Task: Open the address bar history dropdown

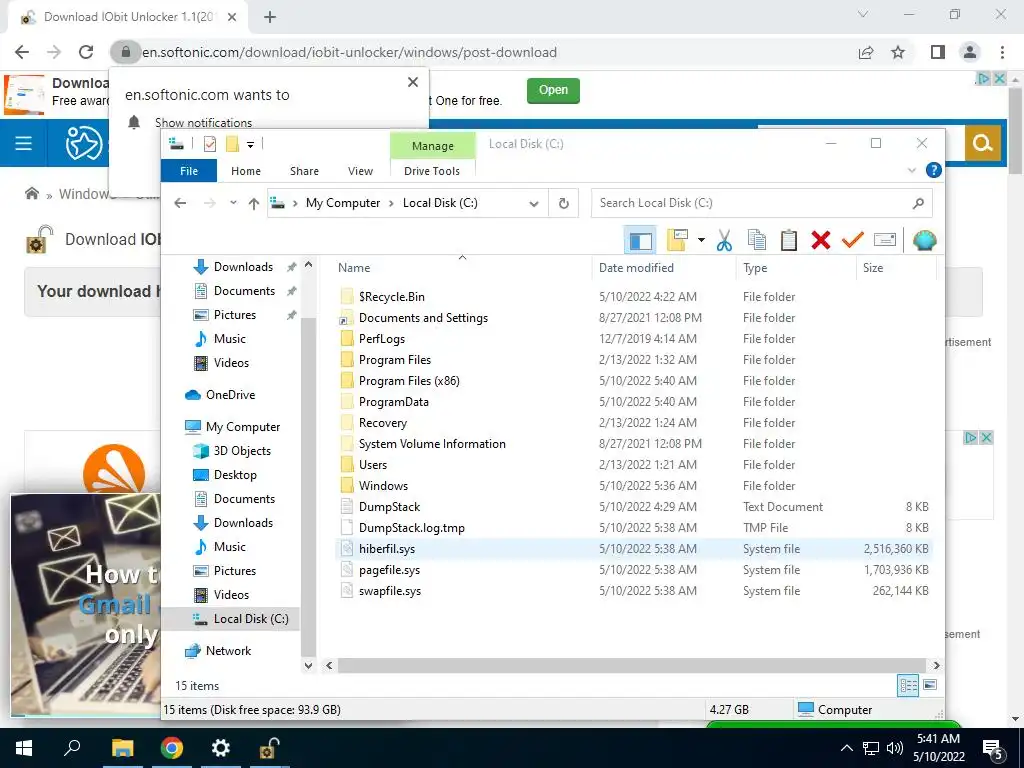Action: (x=534, y=203)
